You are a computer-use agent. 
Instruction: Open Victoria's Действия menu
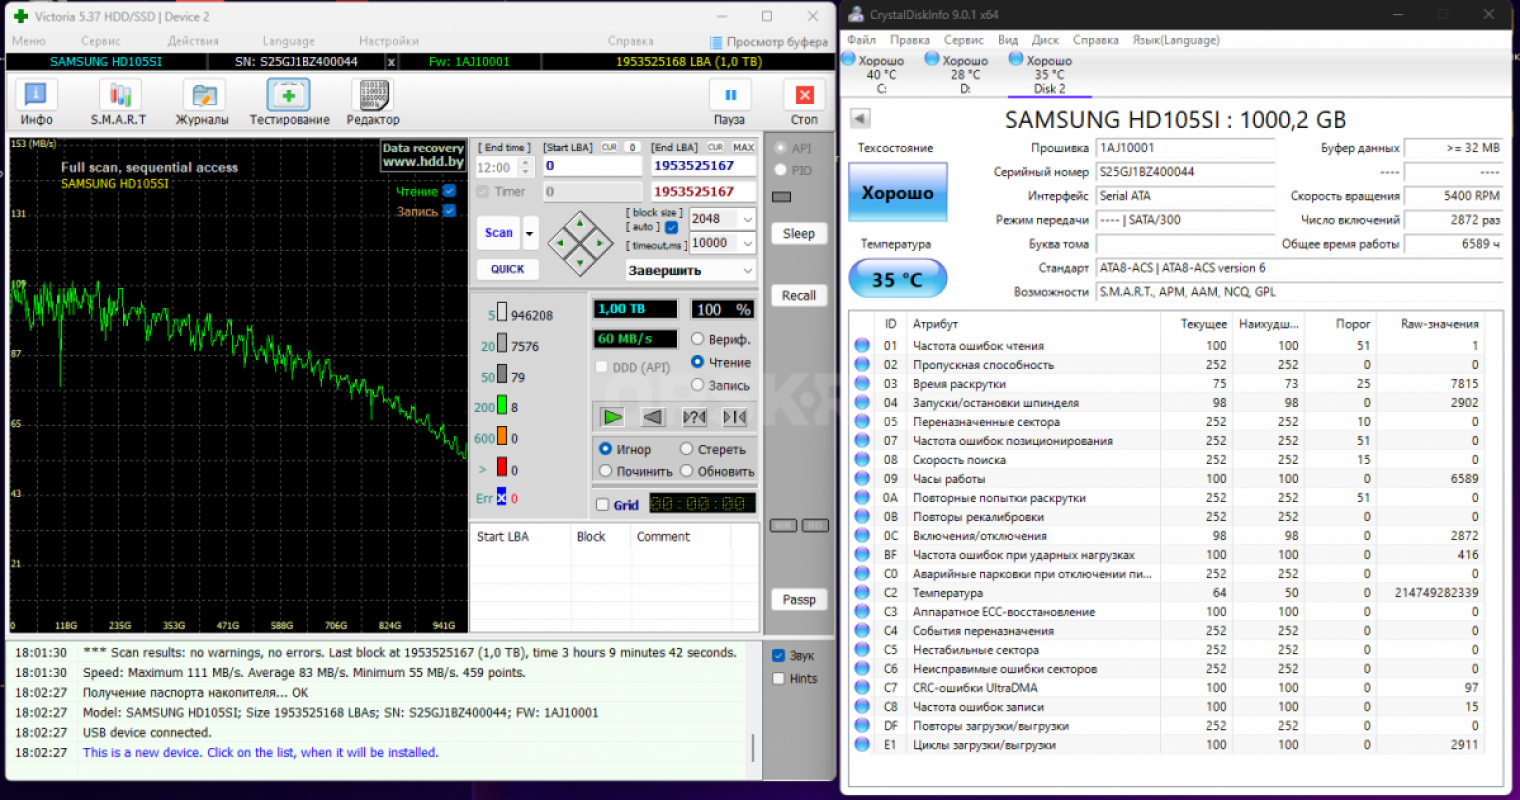pos(193,41)
